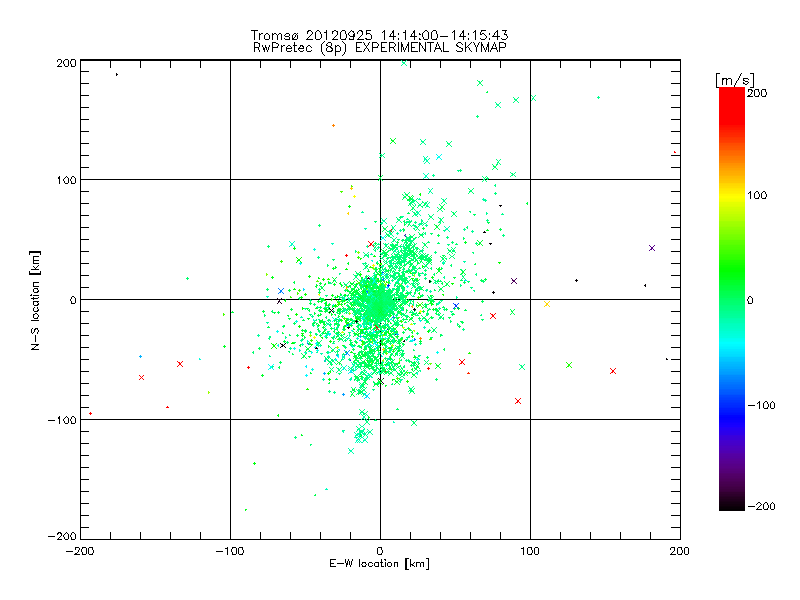This screenshot has width=800, height=600.
Task: Click the '0' tick label on the E-W axis
Action: [380, 551]
